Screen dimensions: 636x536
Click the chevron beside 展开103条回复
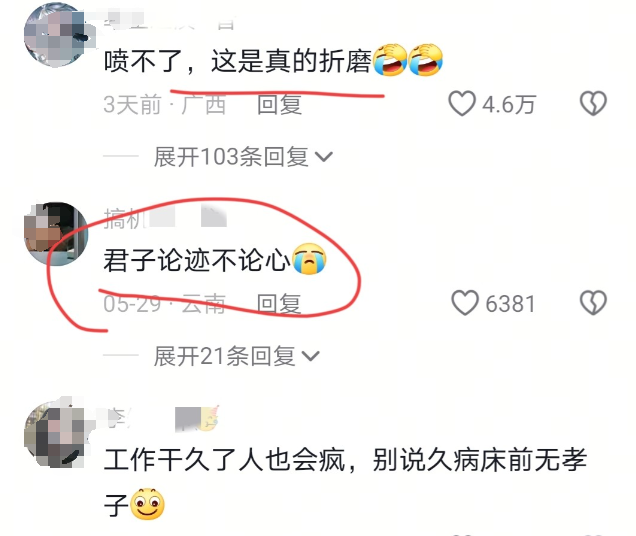[324, 157]
